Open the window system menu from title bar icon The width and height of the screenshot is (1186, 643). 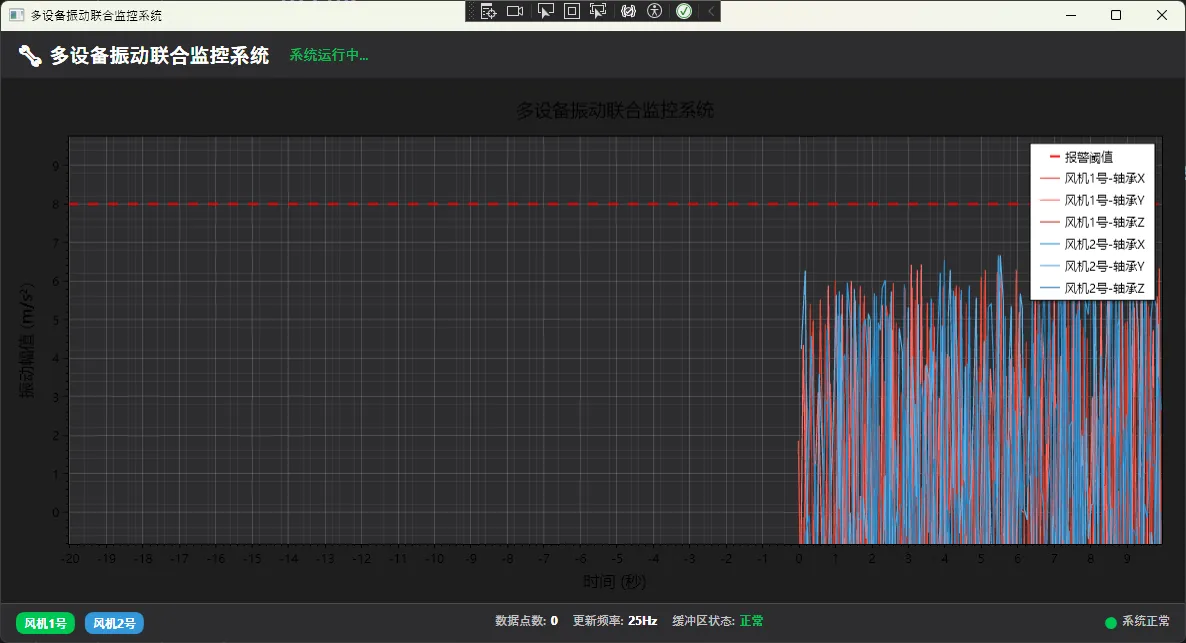[x=16, y=15]
